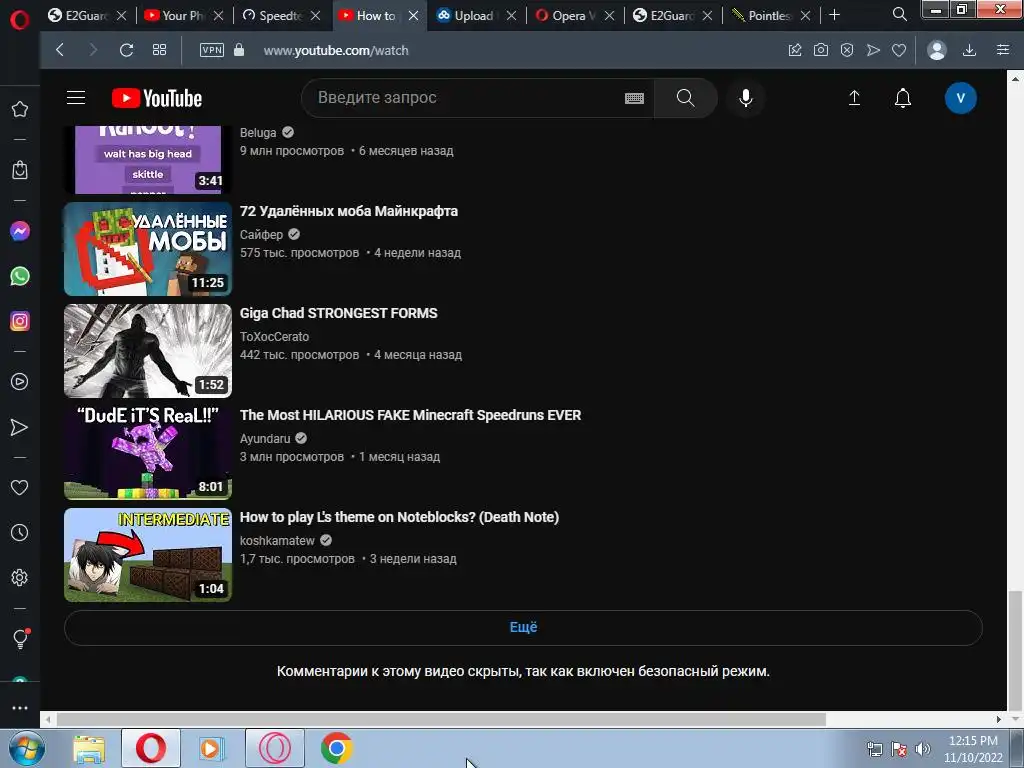Visit the Beluga channel

[x=258, y=133]
